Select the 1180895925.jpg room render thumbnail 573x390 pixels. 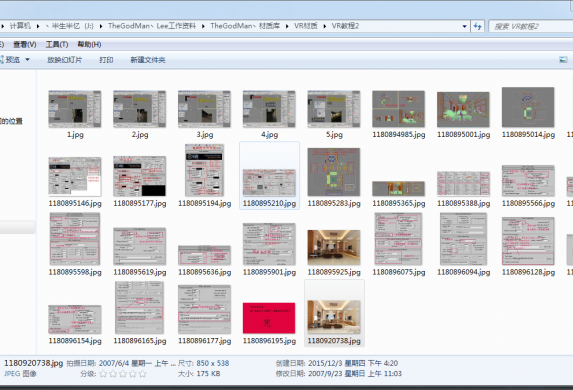pyautogui.click(x=334, y=247)
